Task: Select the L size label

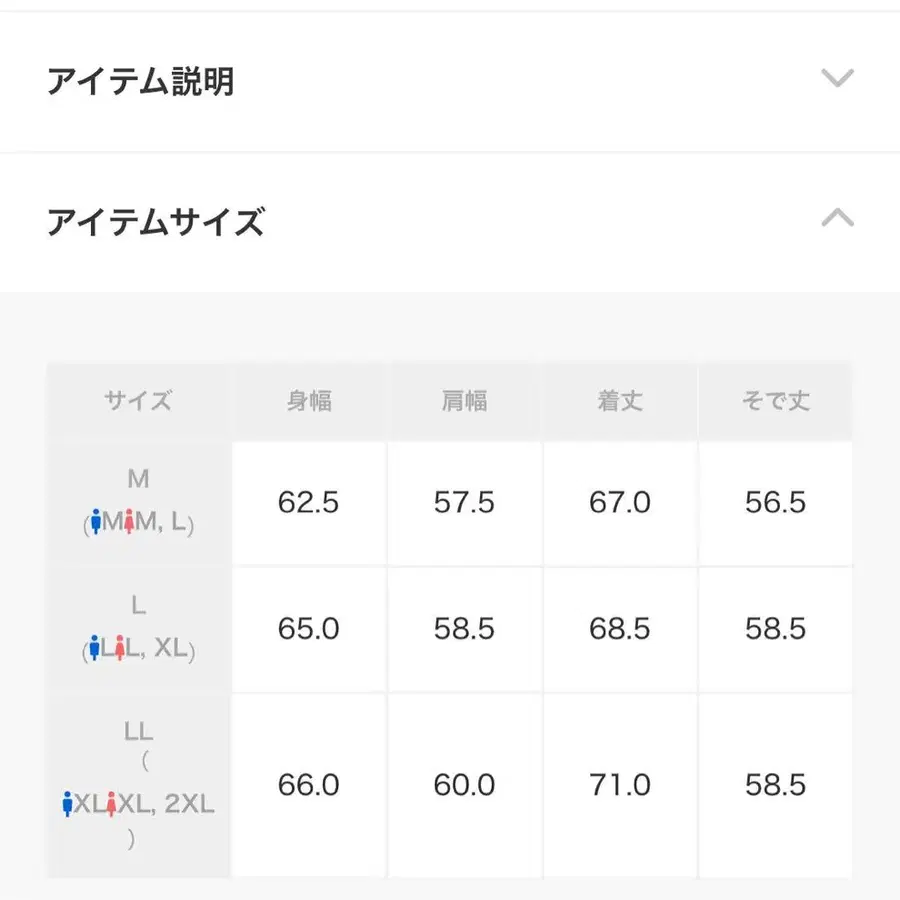Action: [x=138, y=605]
